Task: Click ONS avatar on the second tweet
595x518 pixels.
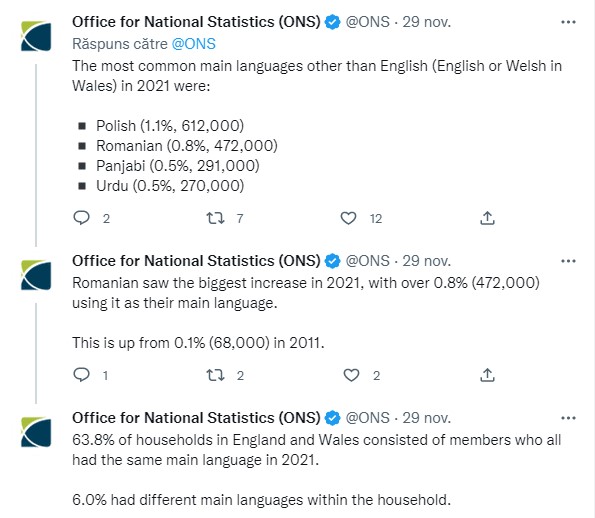Action: click(36, 275)
